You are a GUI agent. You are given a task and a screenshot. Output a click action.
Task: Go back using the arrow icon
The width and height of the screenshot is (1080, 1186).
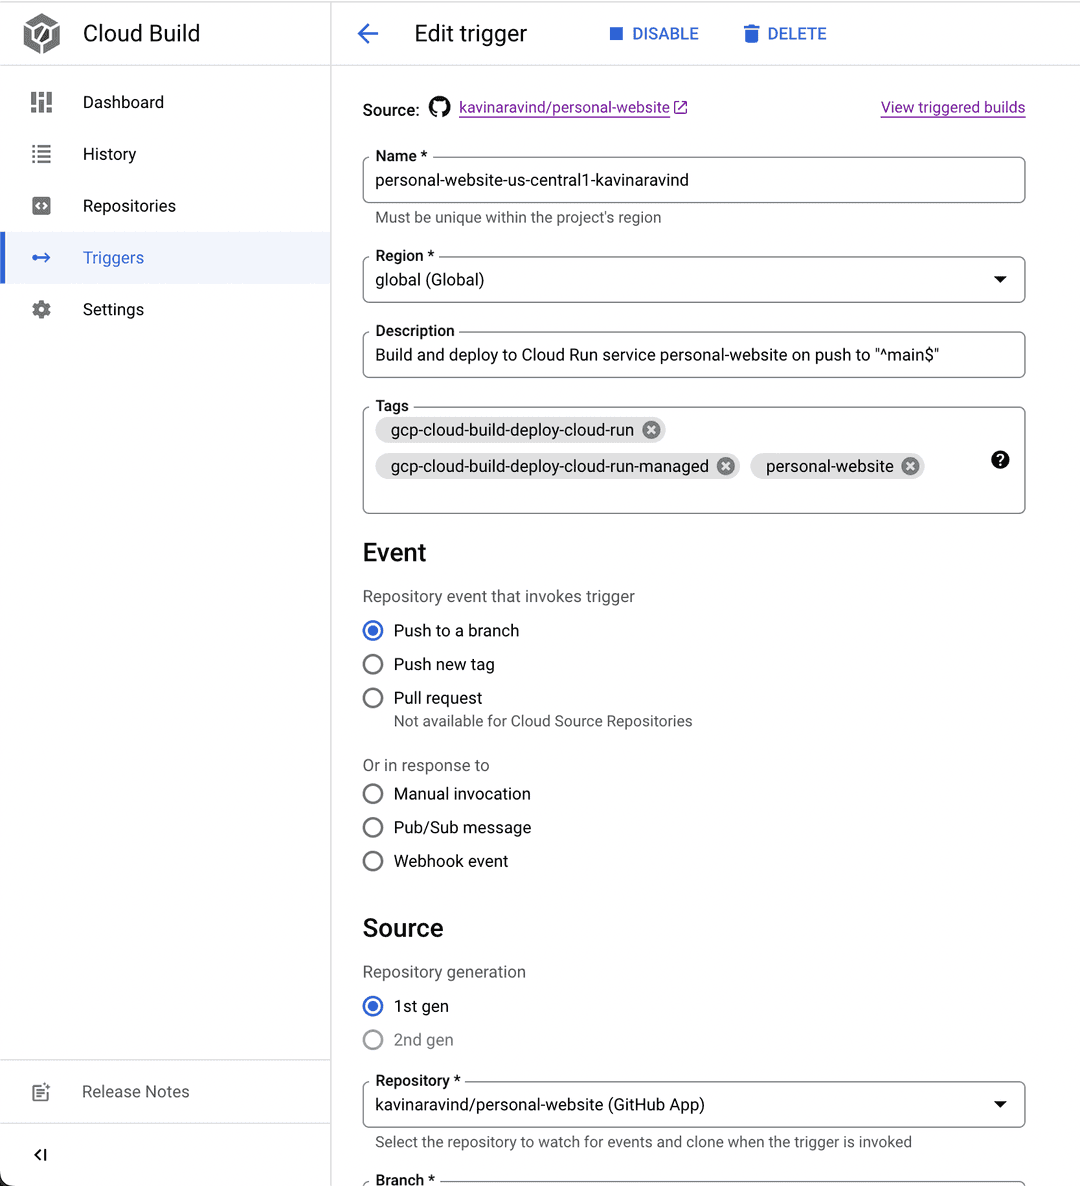click(368, 33)
